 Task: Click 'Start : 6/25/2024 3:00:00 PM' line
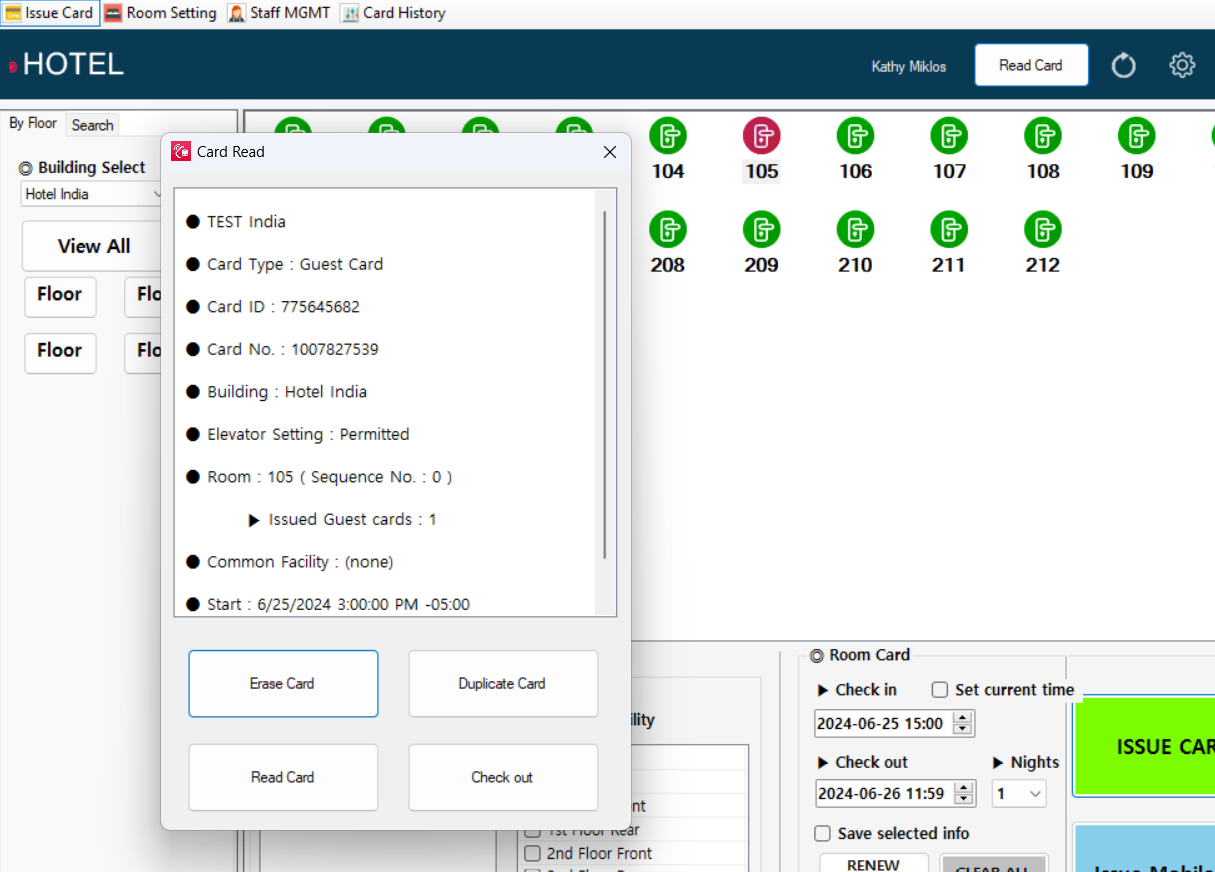tap(338, 604)
